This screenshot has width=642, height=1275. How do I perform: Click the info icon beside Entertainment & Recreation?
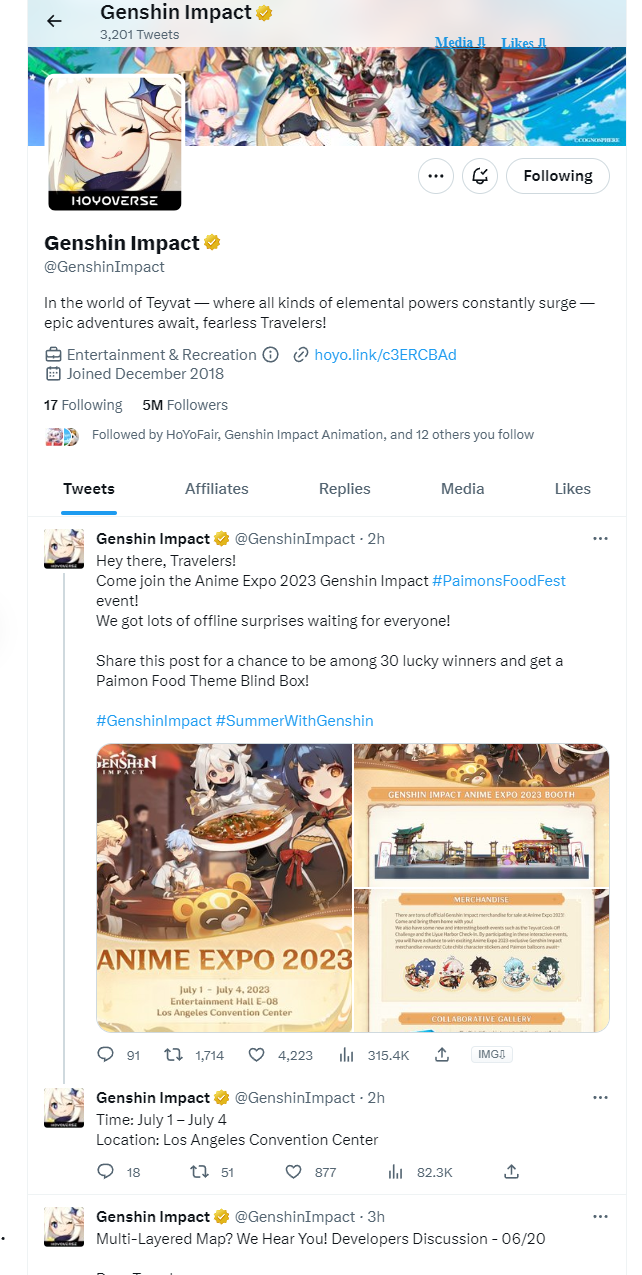[x=270, y=355]
